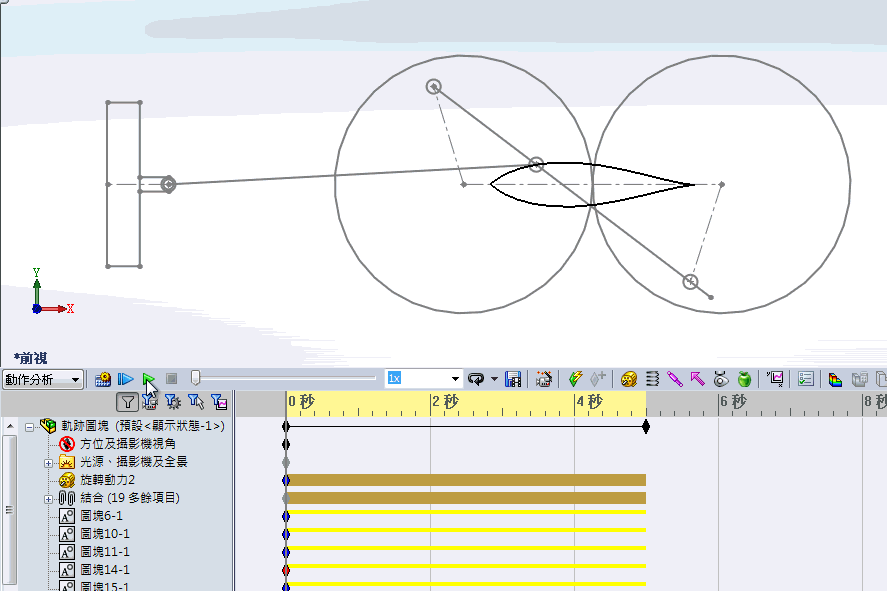Toggle Filter Driving funnel icon
887x591 pixels.
pos(173,402)
